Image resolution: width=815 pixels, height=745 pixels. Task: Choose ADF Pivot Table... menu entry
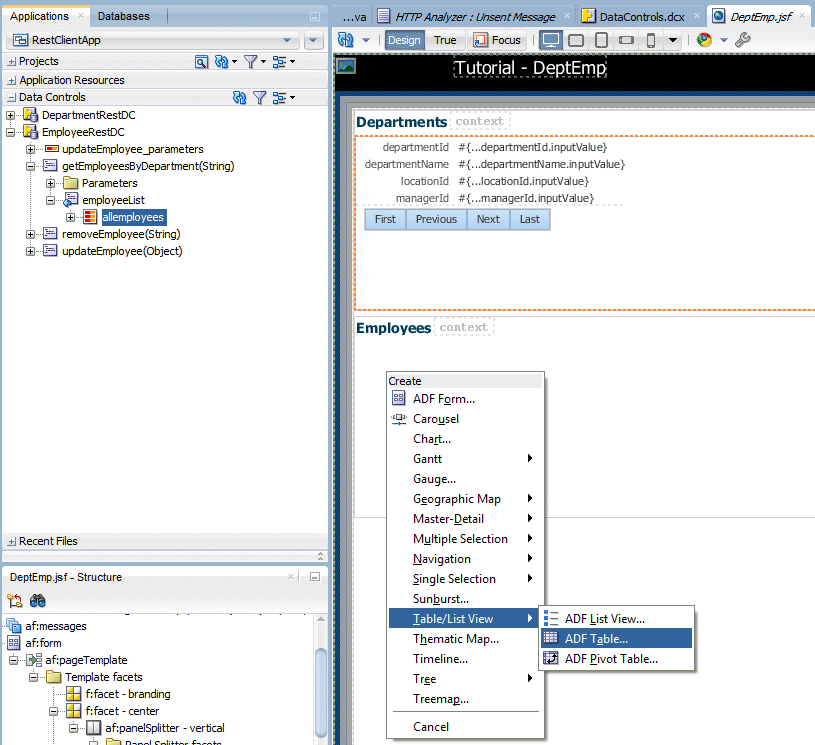(x=616, y=659)
